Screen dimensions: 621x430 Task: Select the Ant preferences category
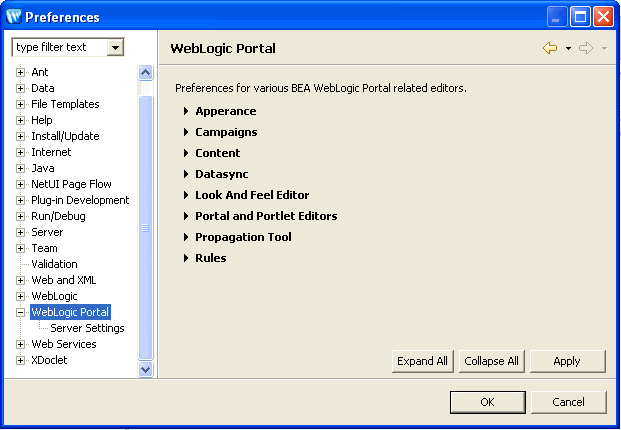(x=40, y=72)
